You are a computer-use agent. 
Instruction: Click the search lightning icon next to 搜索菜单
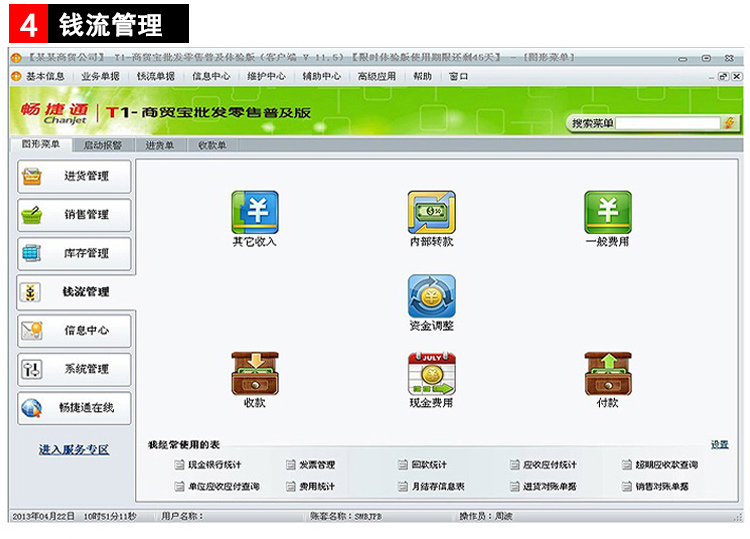(729, 123)
